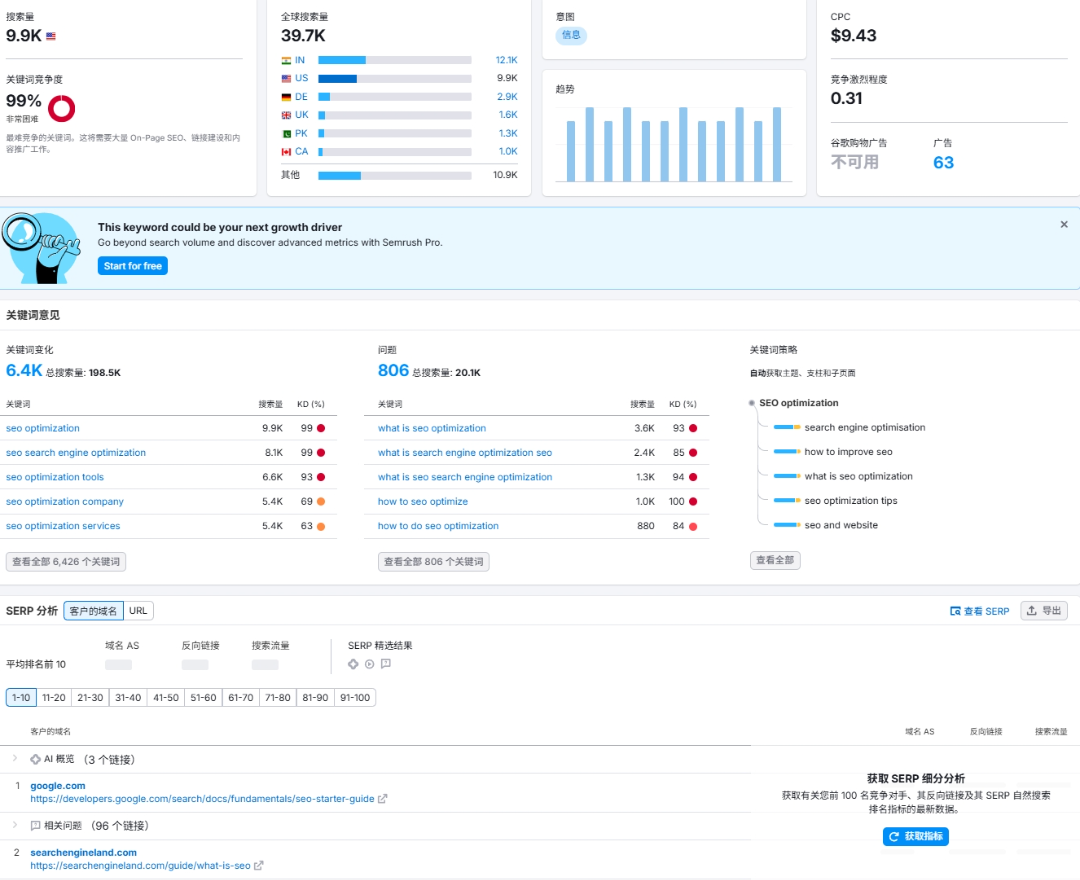Viewport: 1080px width, 880px height.
Task: Open the 查看全部 6,426 个关键词 button
Action: [x=64, y=561]
